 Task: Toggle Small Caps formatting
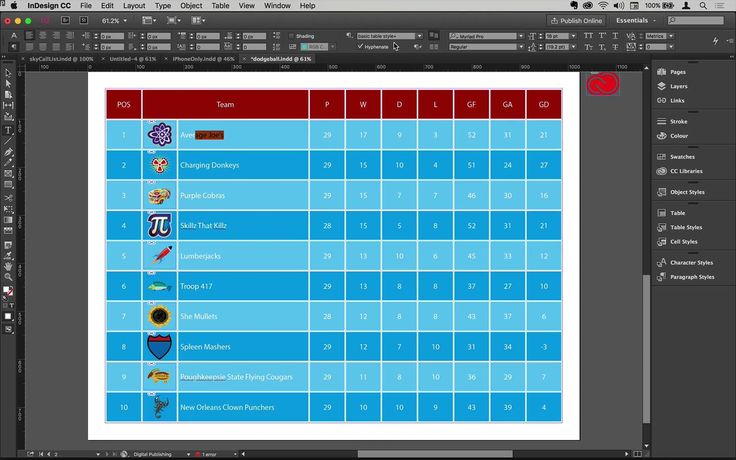pyautogui.click(x=588, y=47)
